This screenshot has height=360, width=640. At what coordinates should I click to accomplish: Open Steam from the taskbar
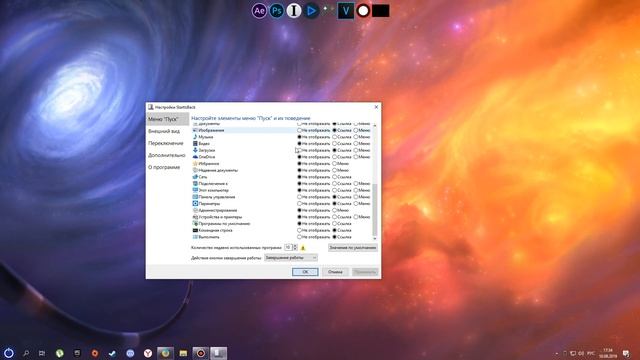[112, 353]
